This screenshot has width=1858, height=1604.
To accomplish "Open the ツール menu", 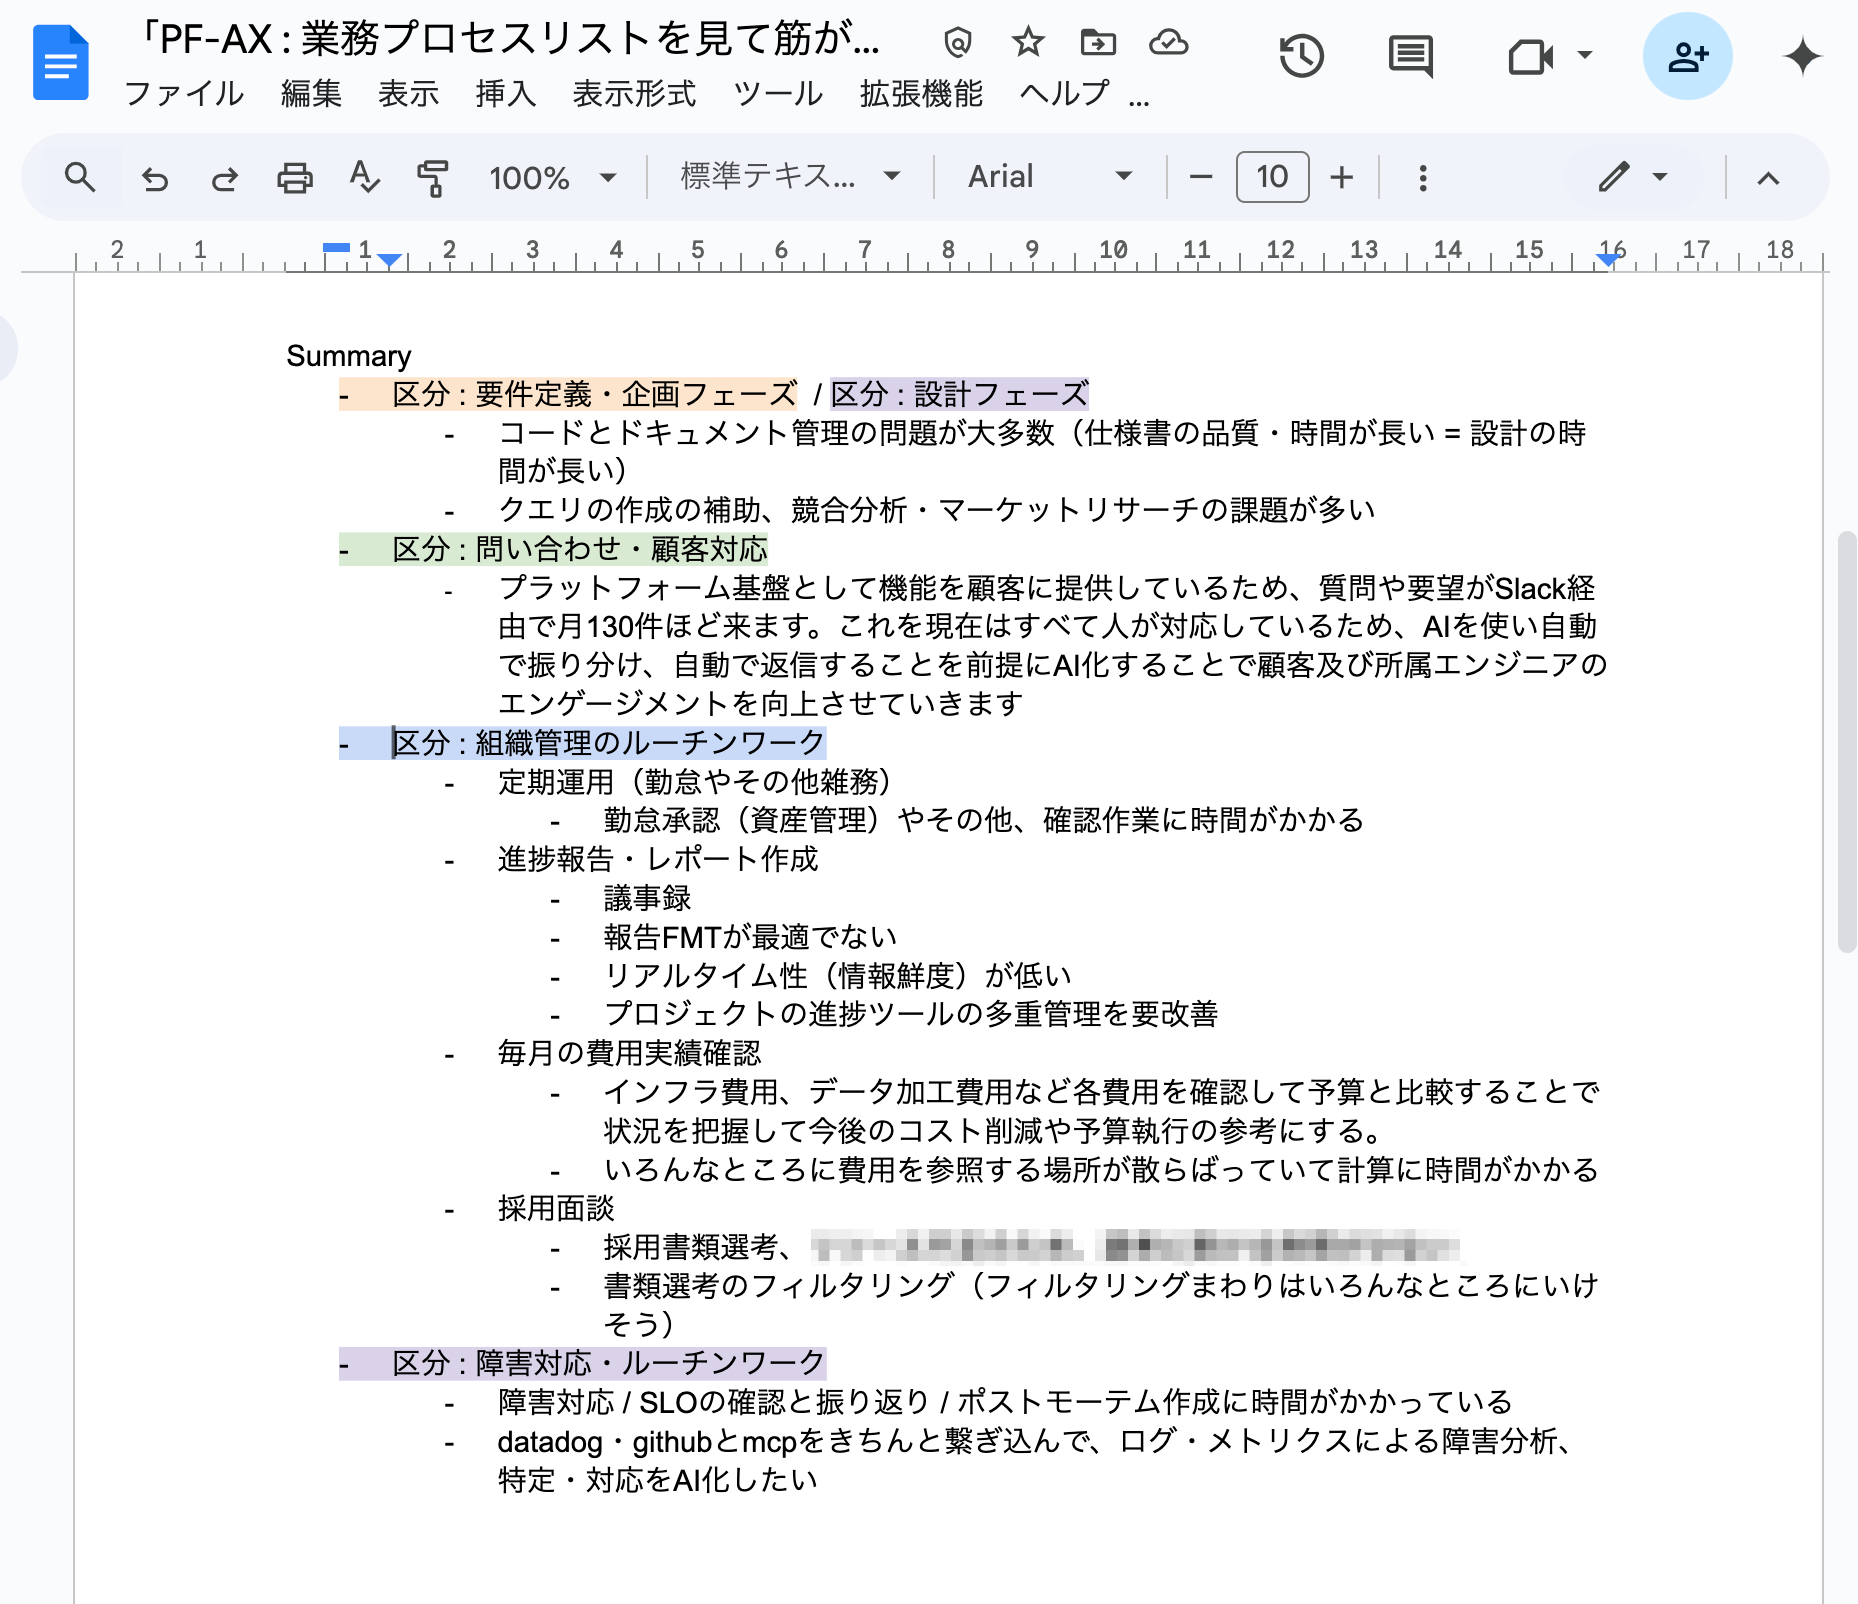I will click(x=778, y=94).
